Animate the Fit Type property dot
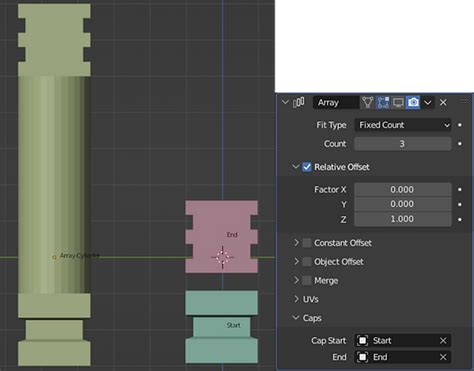The width and height of the screenshot is (474, 371). coord(460,125)
